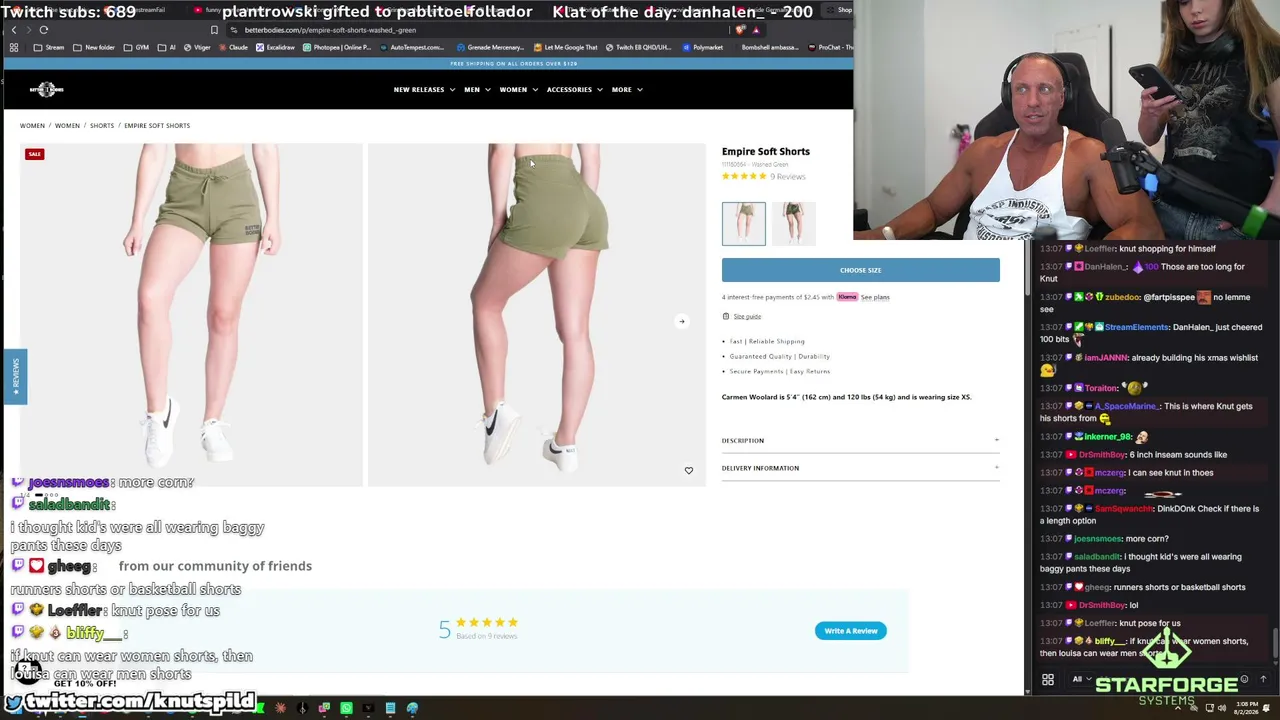1280x720 pixels.
Task: Open the Brave Shields lion icon
Action: pos(740,30)
